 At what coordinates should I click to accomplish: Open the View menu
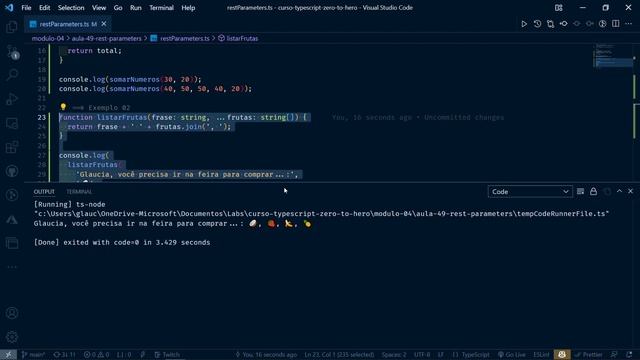click(x=99, y=8)
